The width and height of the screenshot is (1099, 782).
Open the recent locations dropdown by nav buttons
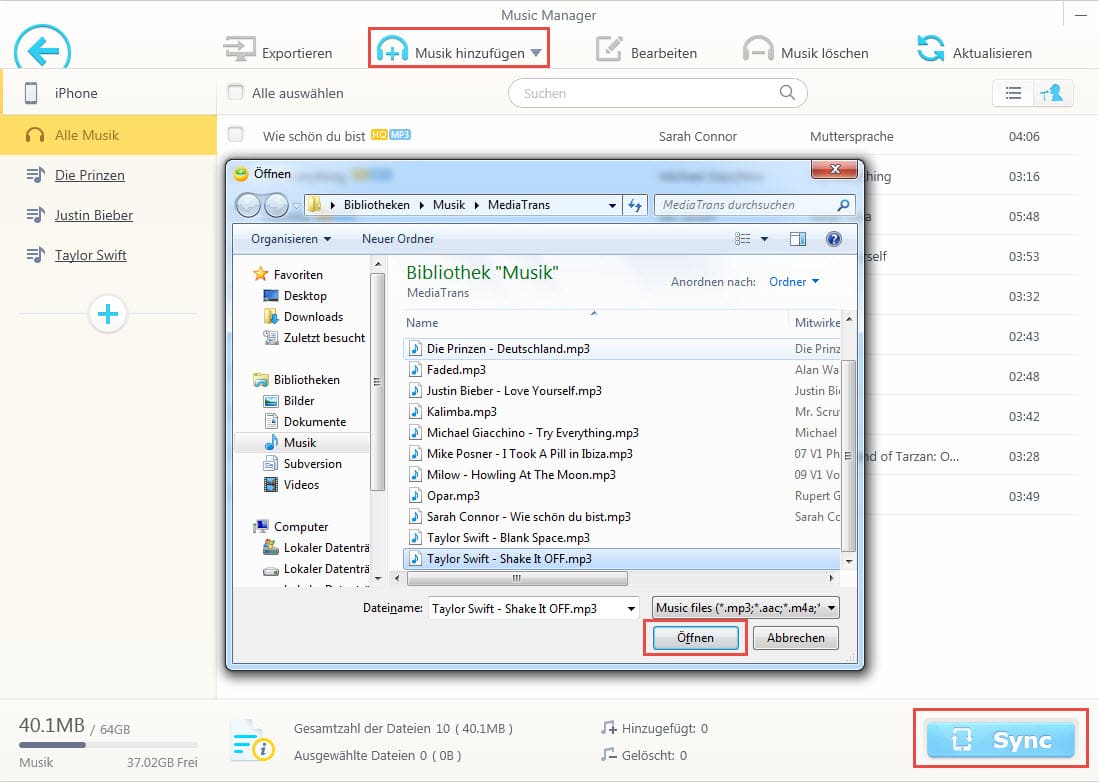[x=296, y=205]
